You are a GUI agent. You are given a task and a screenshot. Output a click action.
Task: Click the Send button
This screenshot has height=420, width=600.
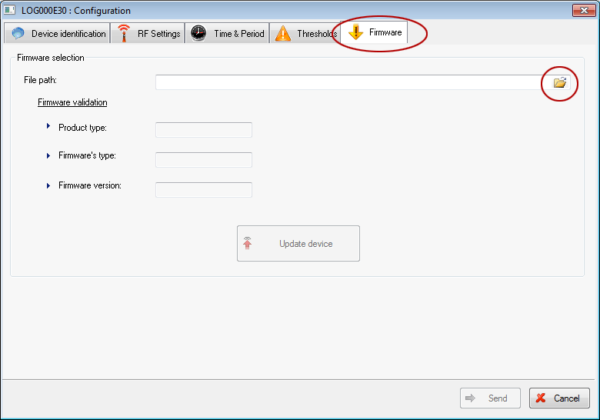490,398
